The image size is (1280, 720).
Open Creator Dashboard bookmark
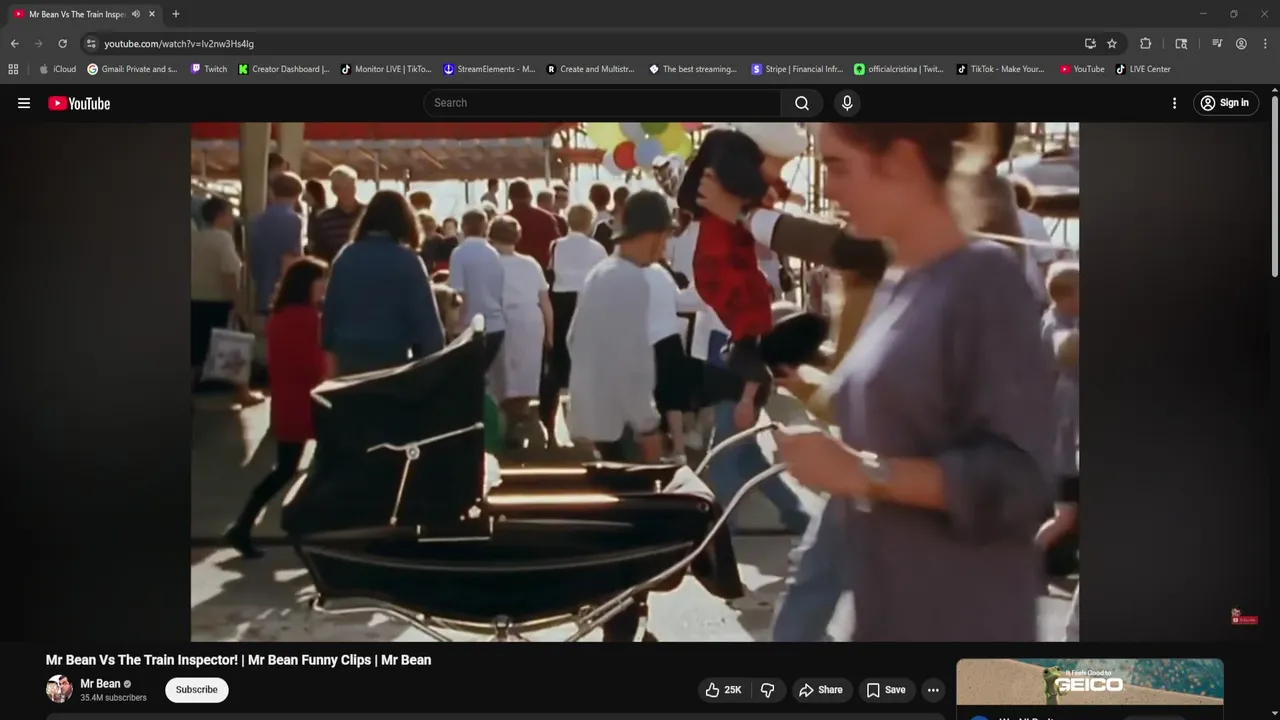click(284, 69)
